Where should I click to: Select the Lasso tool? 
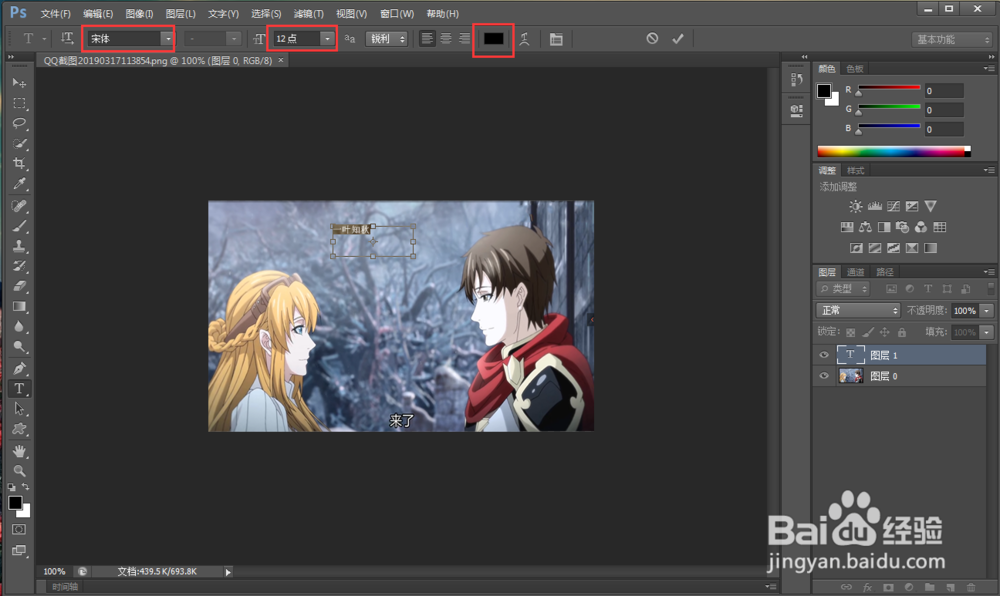19,123
